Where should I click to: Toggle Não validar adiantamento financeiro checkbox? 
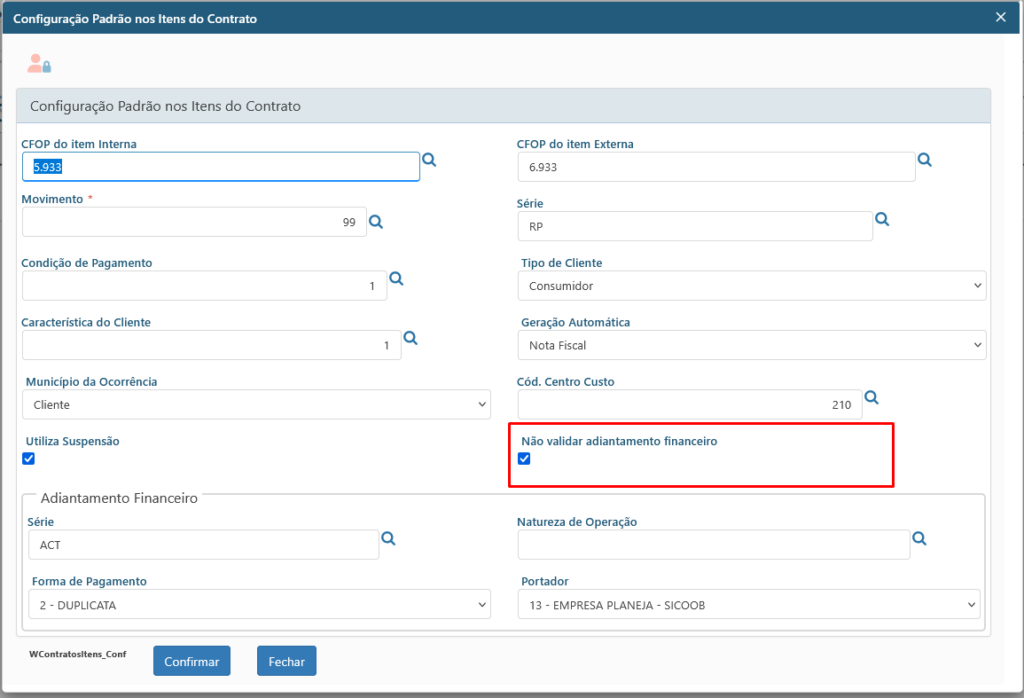(524, 458)
